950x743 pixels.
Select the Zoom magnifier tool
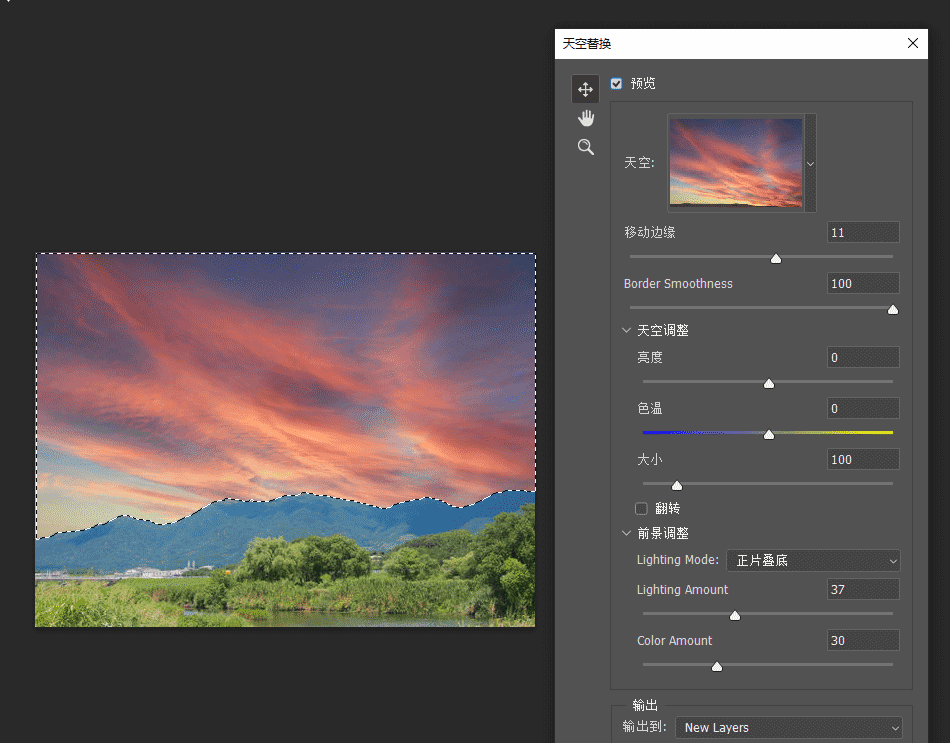[x=586, y=147]
